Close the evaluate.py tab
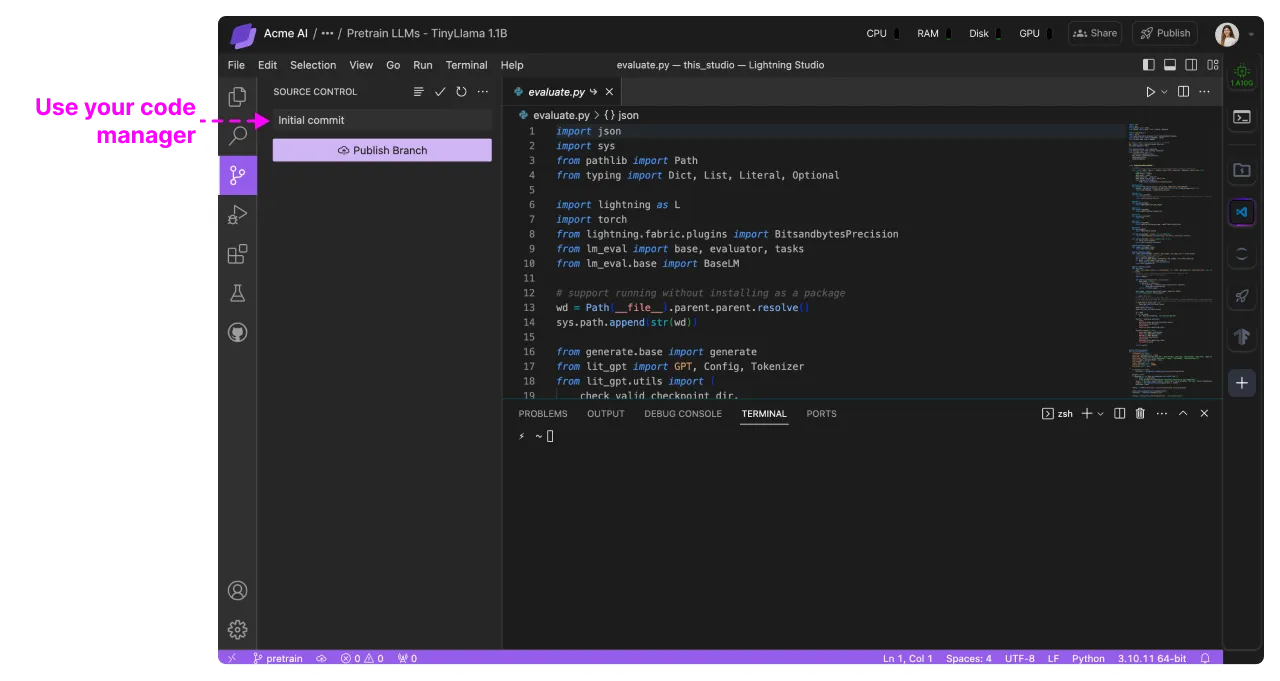The height and width of the screenshot is (681, 1280). 610,92
